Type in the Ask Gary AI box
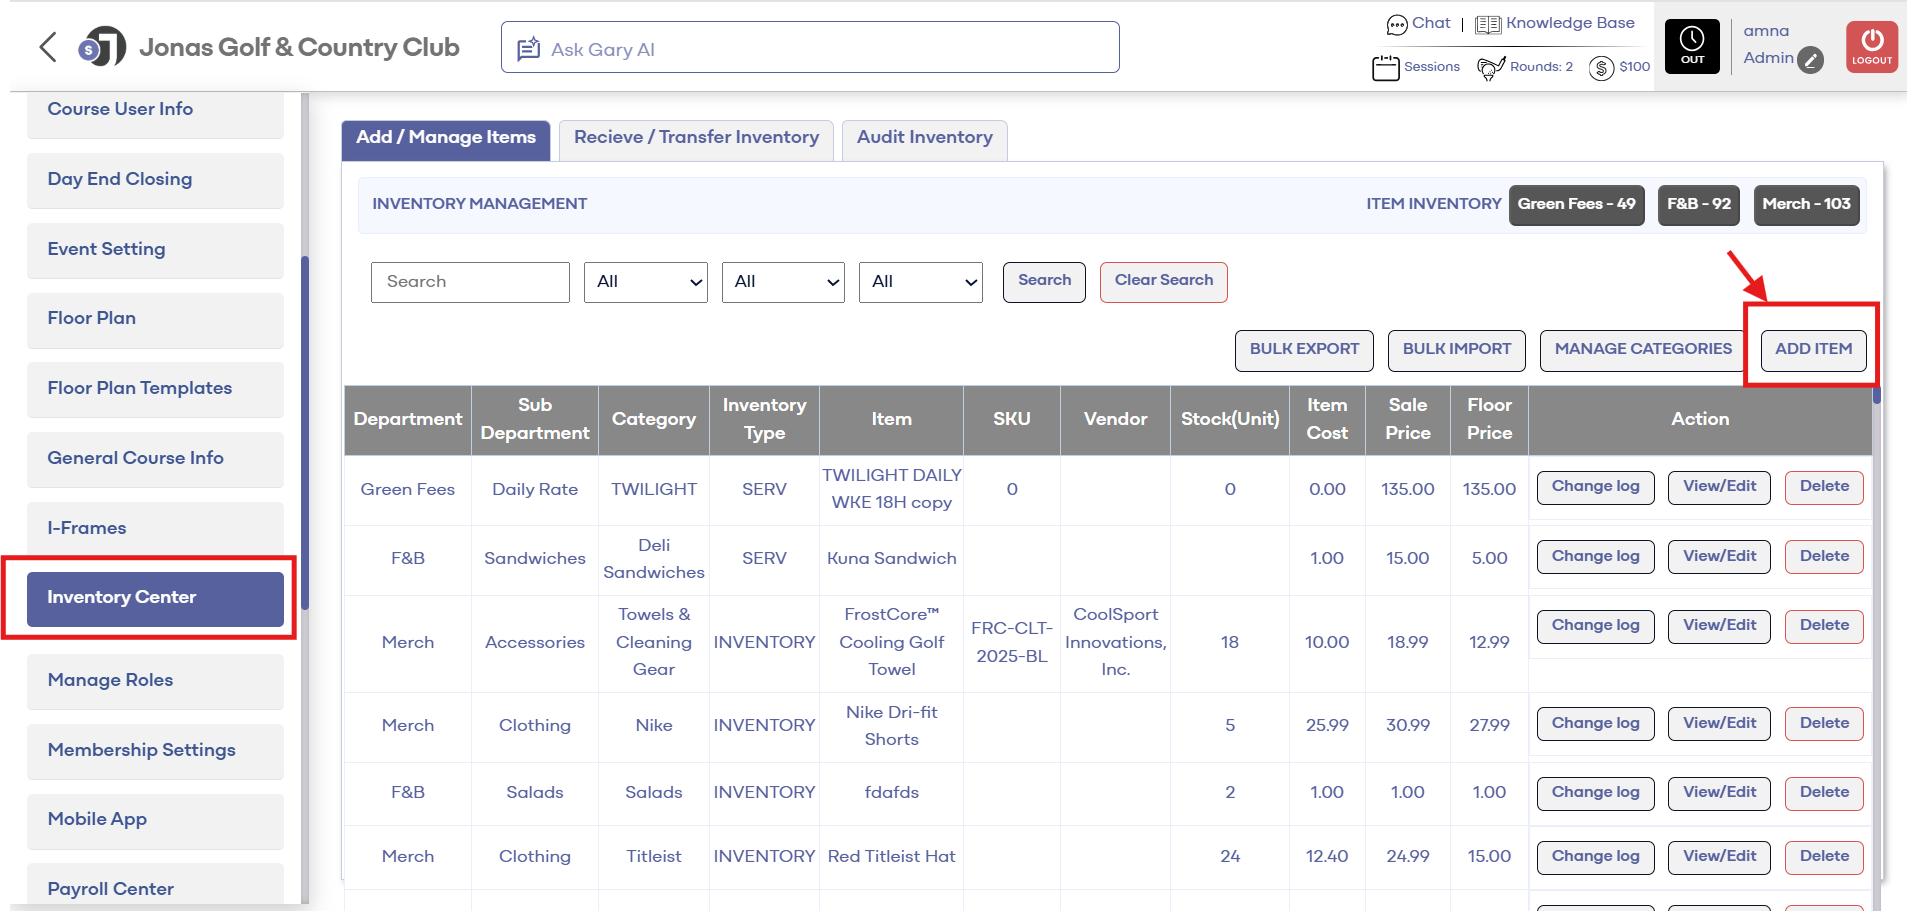Screen dimensions: 1907x911 tap(810, 48)
